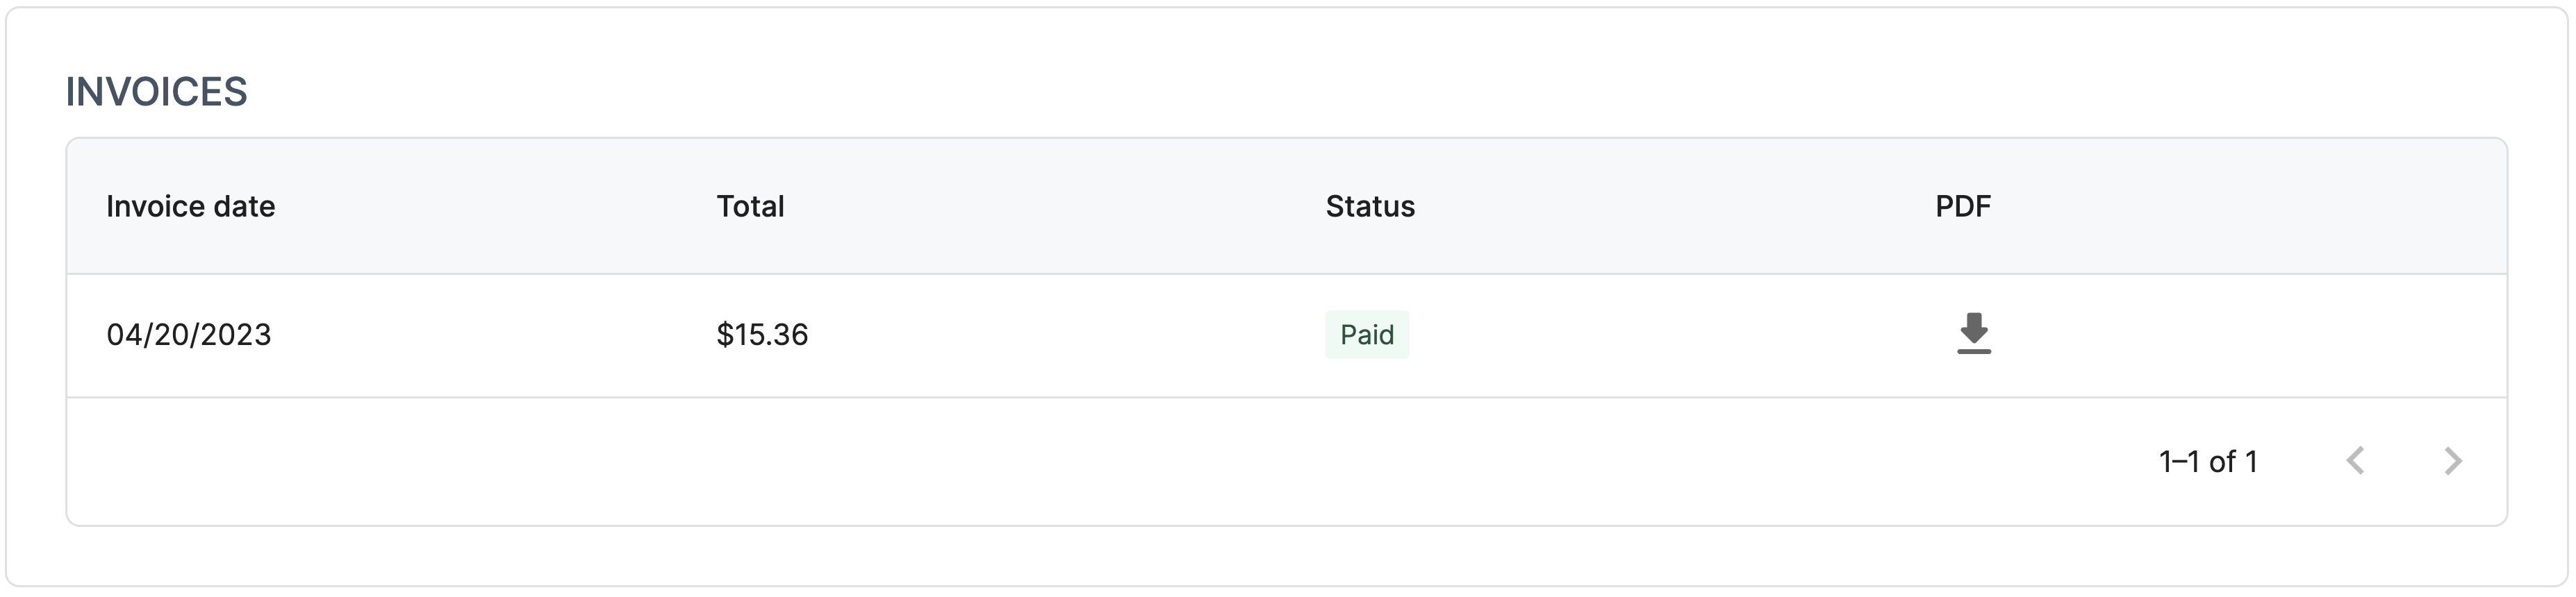
Task: Click the INVOICES section heading
Action: [156, 92]
